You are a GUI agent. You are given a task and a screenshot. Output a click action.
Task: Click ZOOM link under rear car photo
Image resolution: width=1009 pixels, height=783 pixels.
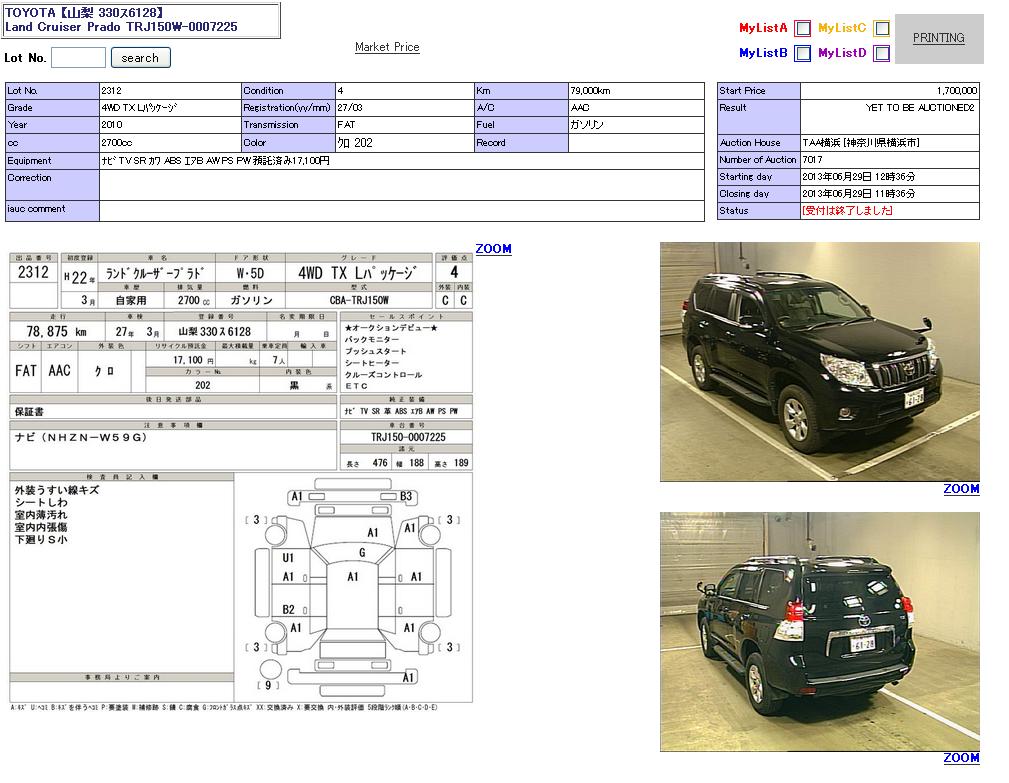[x=961, y=758]
